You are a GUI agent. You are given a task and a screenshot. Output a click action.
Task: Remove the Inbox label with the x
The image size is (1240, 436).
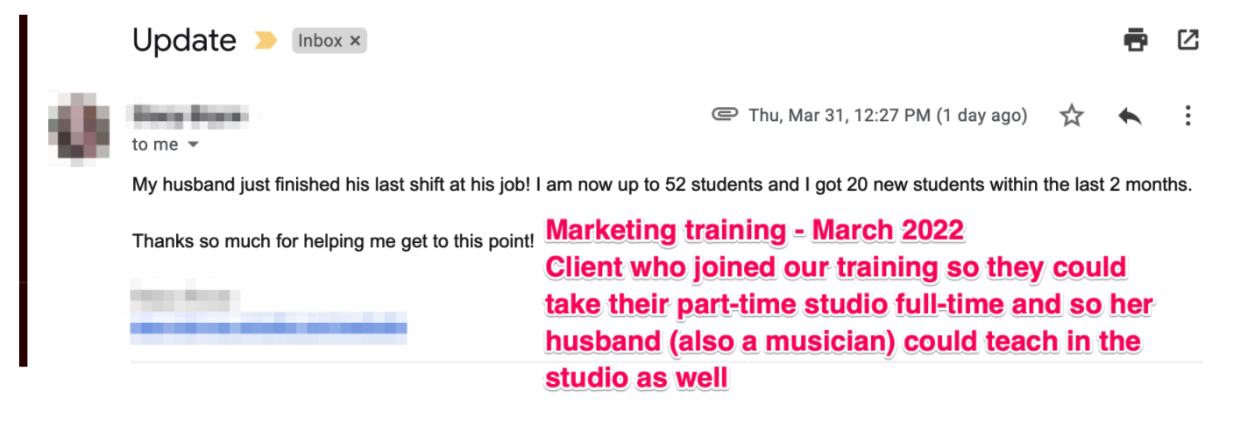pos(355,41)
